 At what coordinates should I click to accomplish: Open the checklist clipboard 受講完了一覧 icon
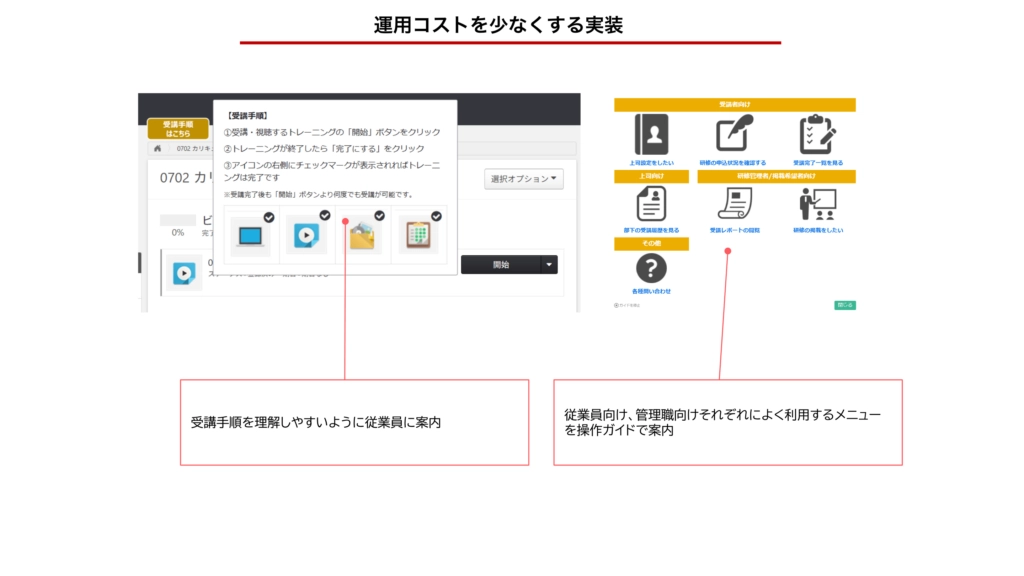point(817,135)
